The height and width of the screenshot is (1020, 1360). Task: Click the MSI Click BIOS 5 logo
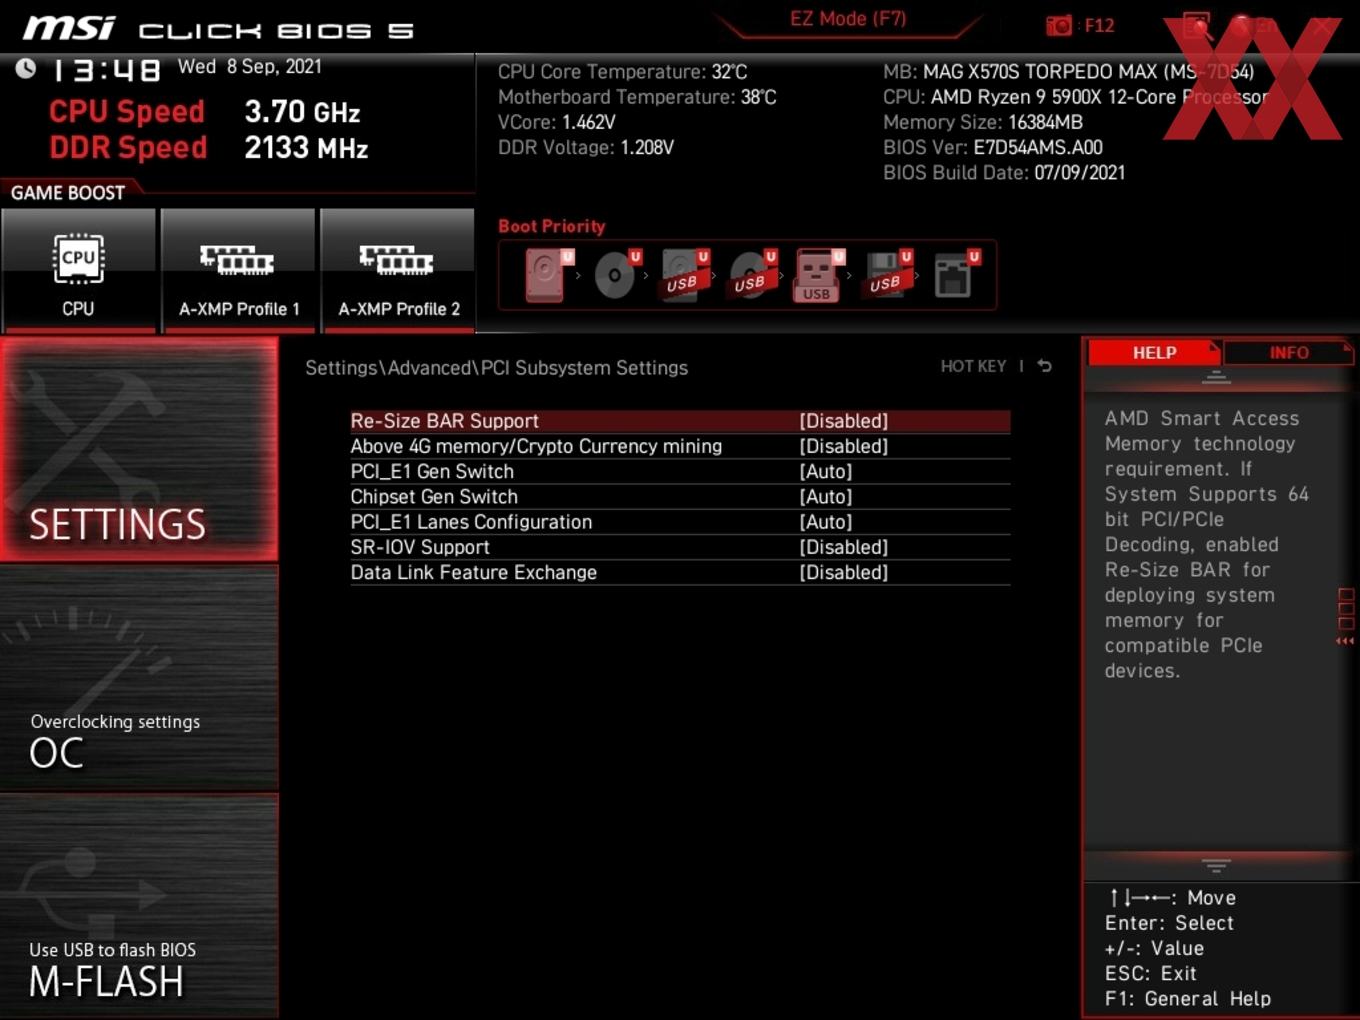coord(218,28)
